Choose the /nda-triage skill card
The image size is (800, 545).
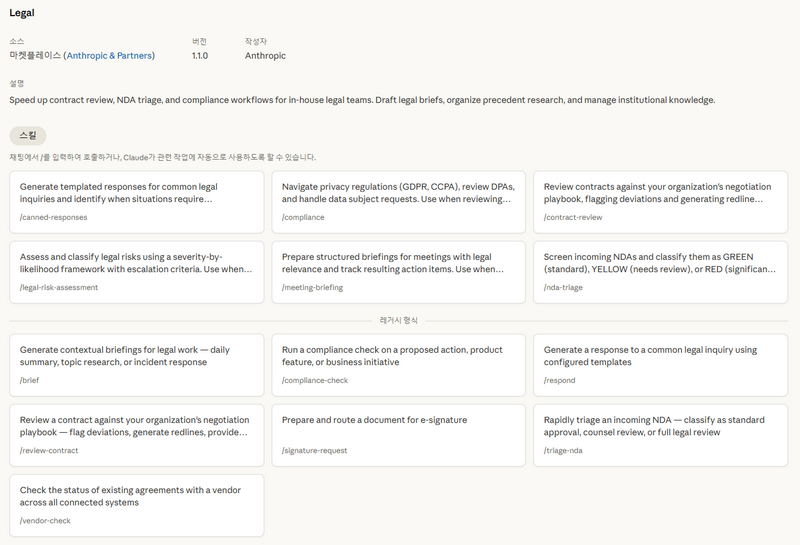[661, 272]
